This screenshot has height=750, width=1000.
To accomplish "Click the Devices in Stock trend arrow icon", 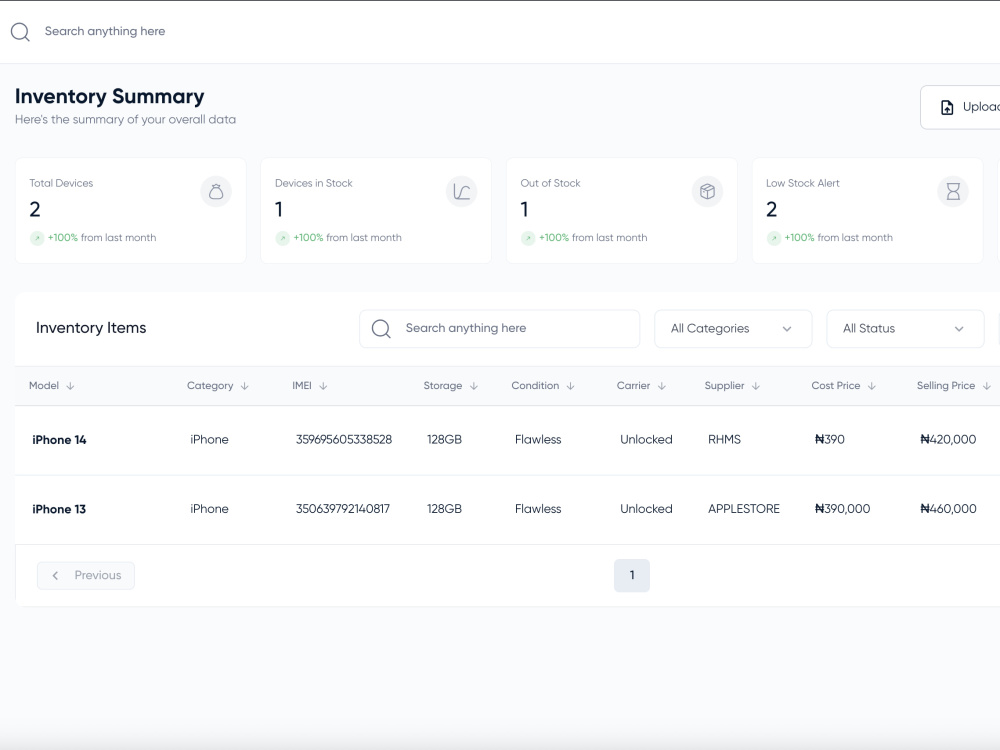I will (283, 238).
